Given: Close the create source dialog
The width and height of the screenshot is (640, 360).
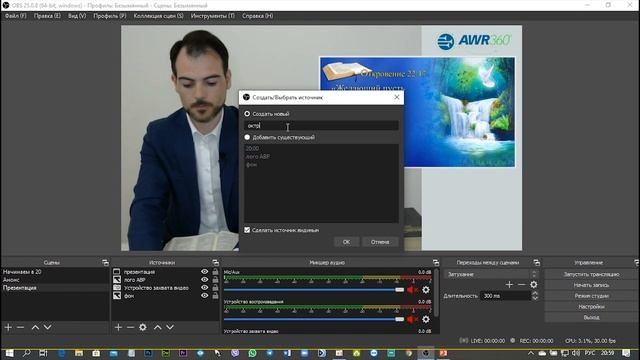Looking at the screenshot, I should tap(397, 97).
